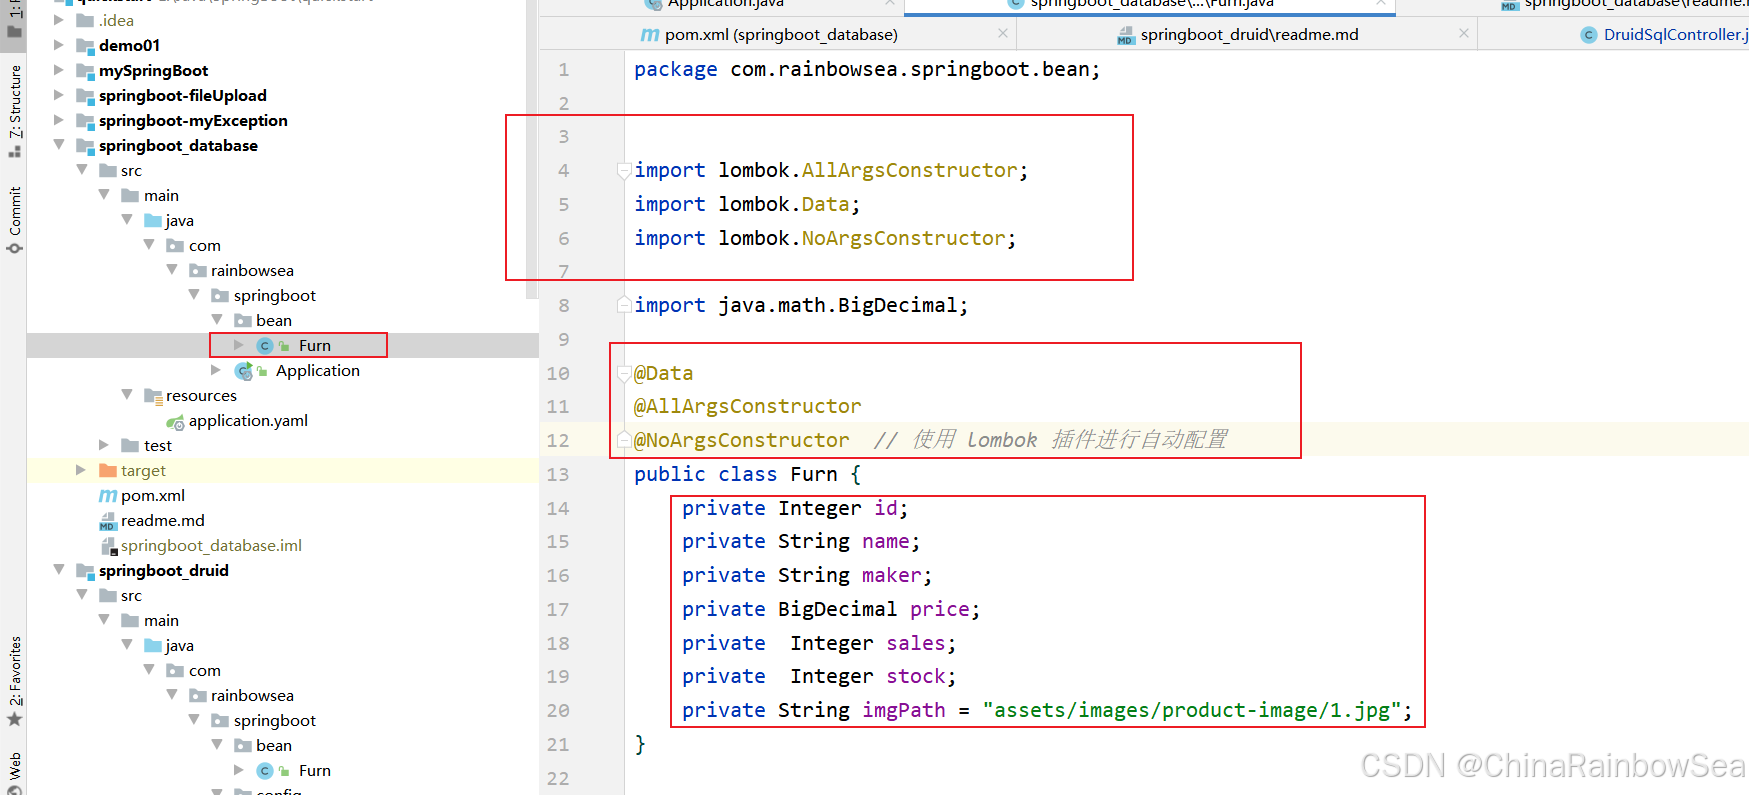Select the pom.xml Maven file icon
This screenshot has width=1749, height=795.
[108, 496]
